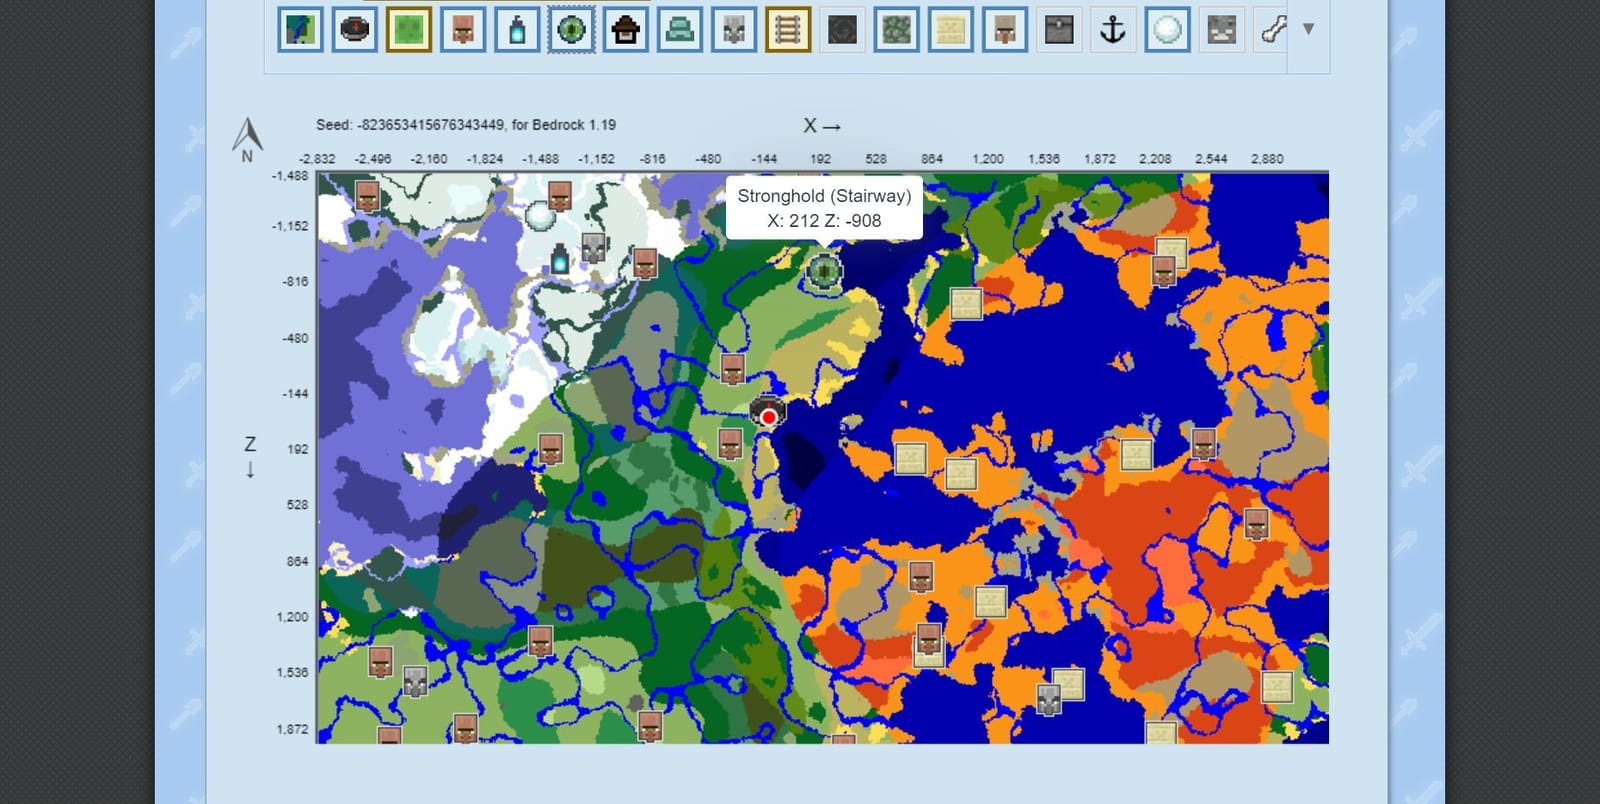Toggle the Biomes layer icon in toolbar
The width and height of the screenshot is (1600, 804).
[300, 30]
